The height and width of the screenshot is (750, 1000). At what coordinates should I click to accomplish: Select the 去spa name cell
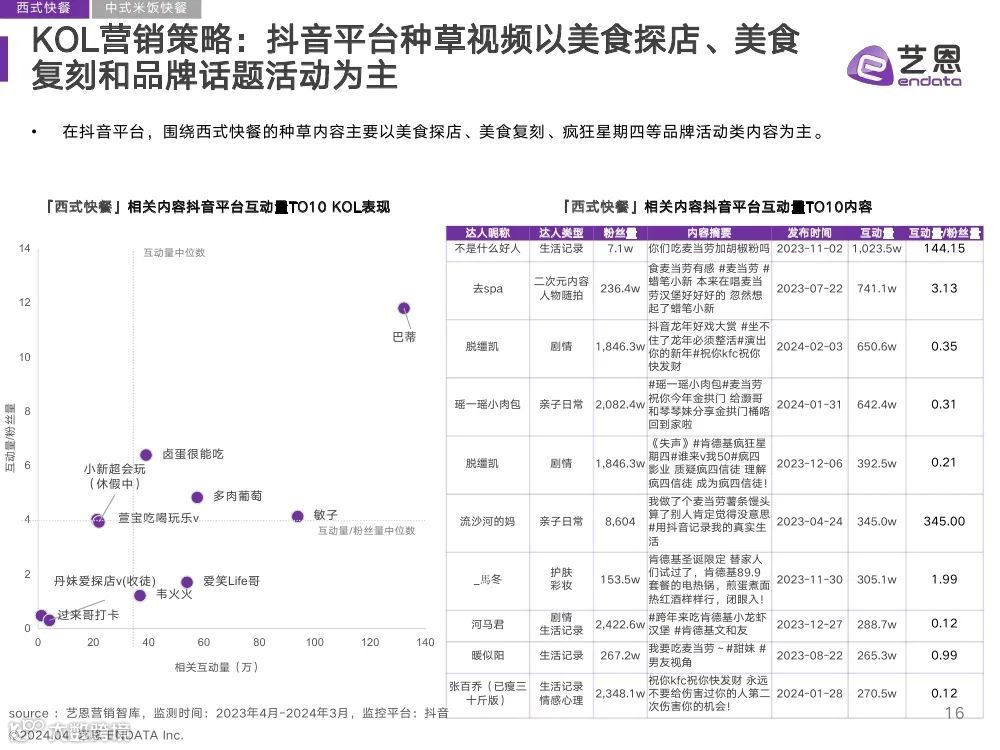coord(487,289)
